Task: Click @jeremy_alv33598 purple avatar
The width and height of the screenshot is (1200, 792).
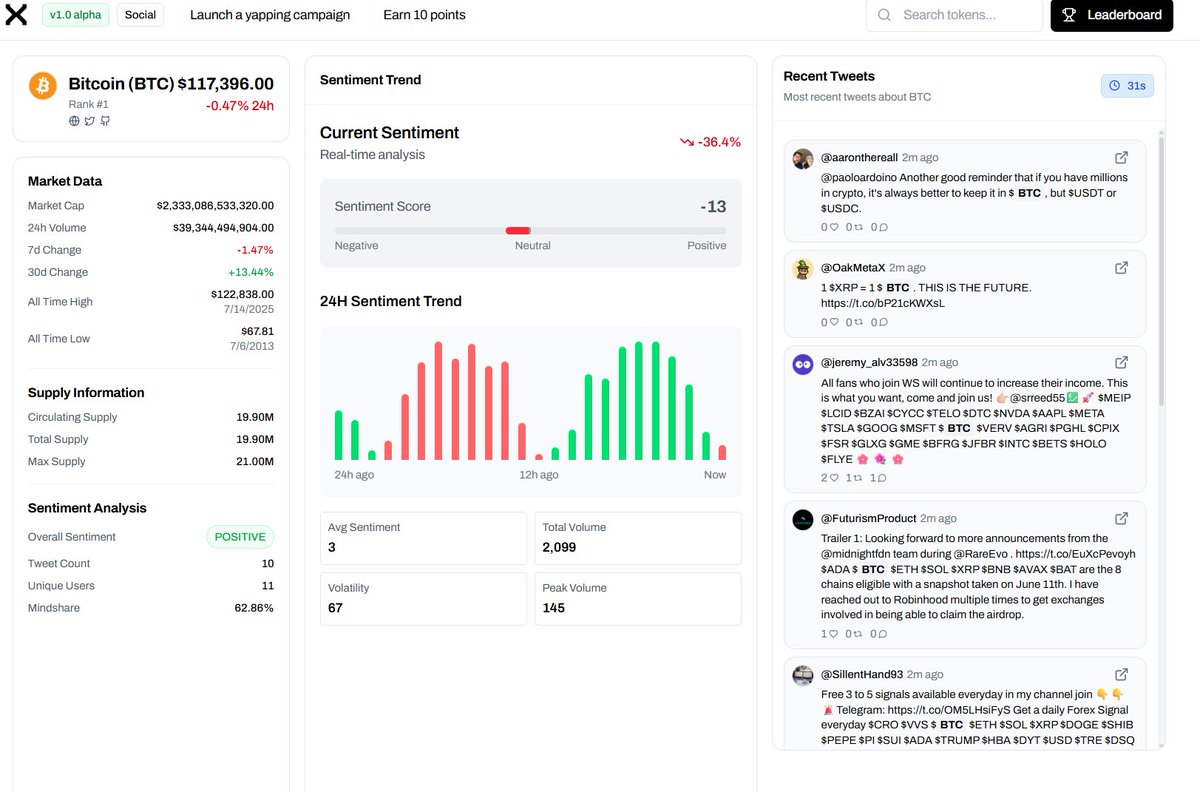Action: click(803, 364)
